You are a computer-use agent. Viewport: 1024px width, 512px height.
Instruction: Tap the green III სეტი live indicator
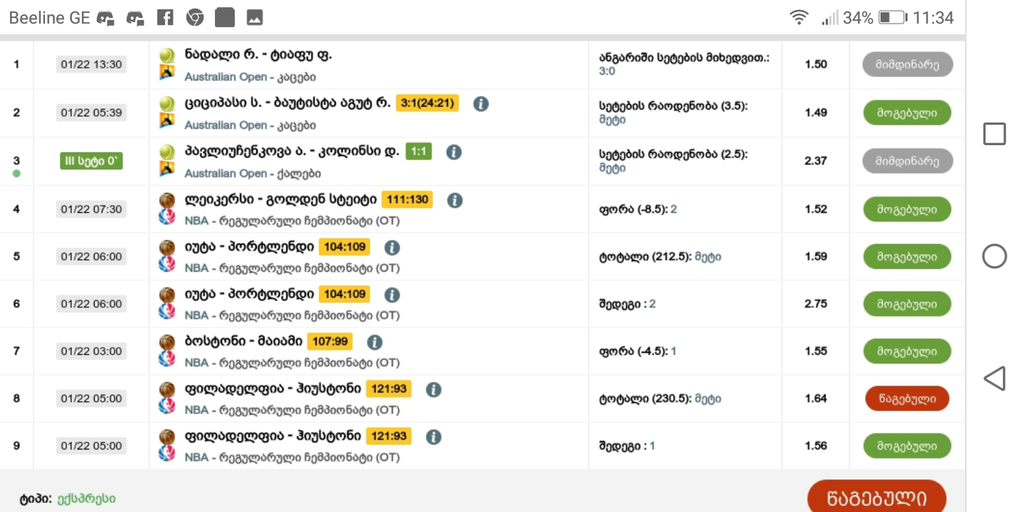(x=91, y=161)
